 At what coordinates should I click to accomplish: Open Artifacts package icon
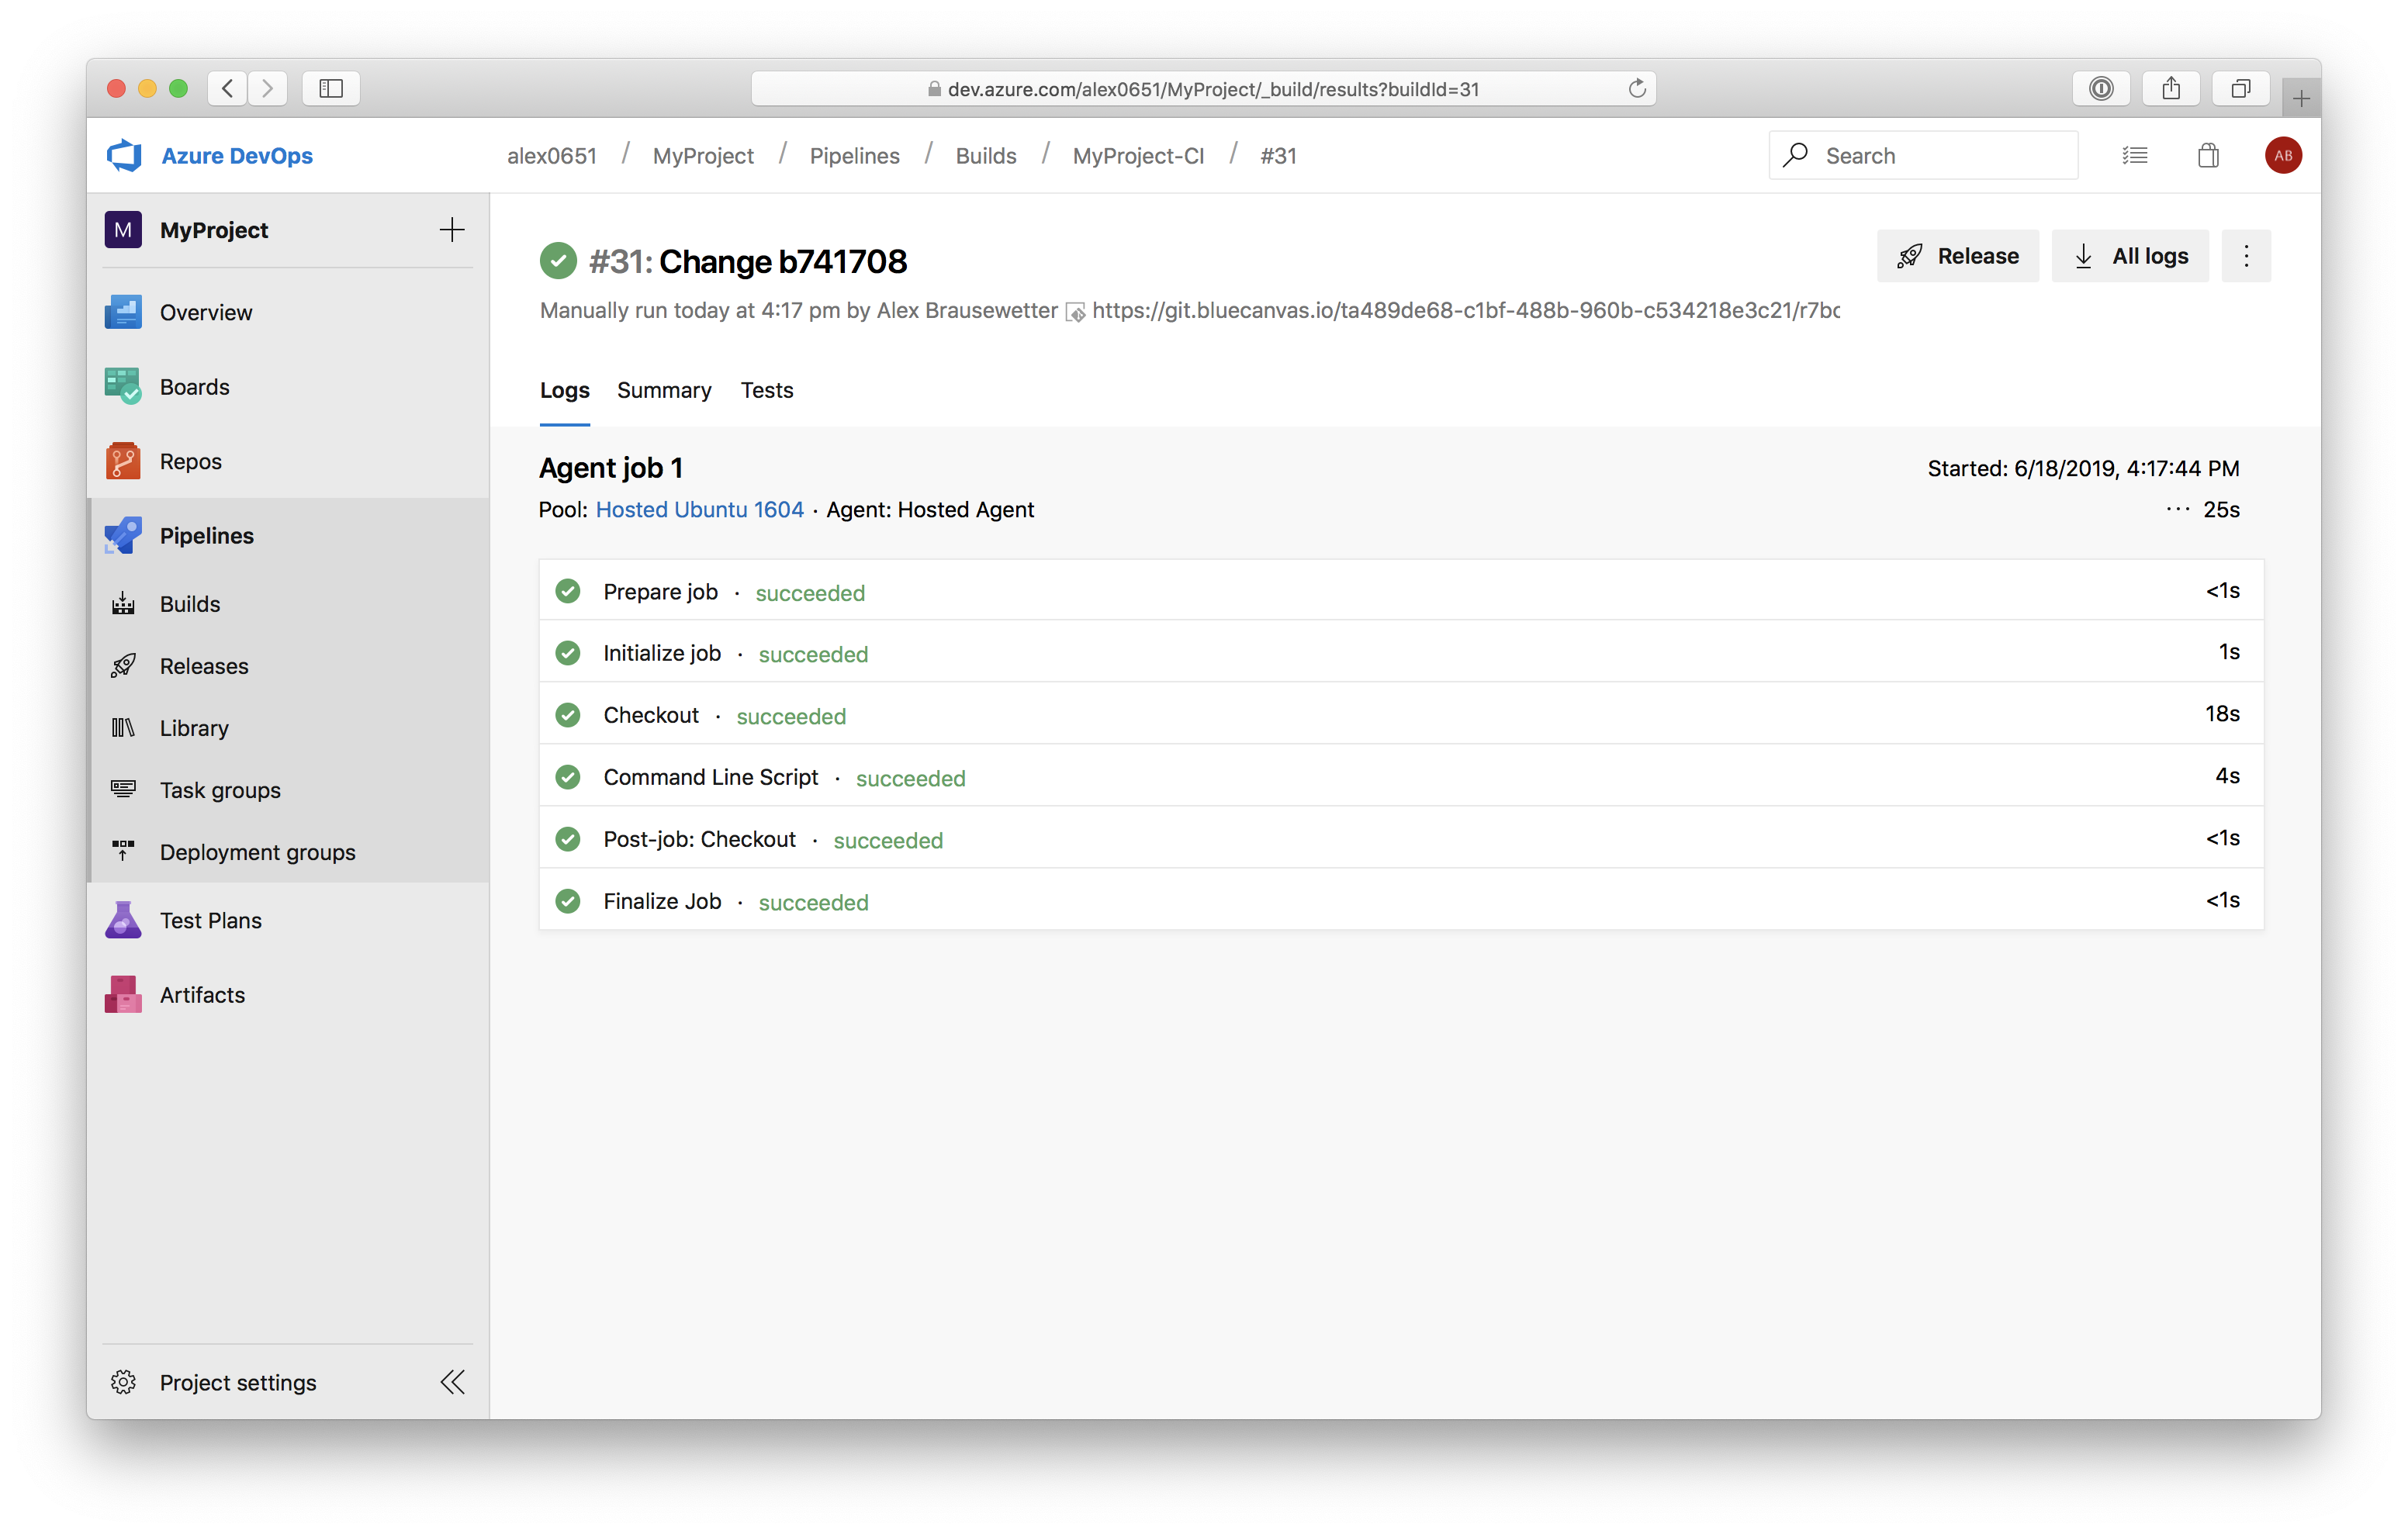pyautogui.click(x=123, y=995)
